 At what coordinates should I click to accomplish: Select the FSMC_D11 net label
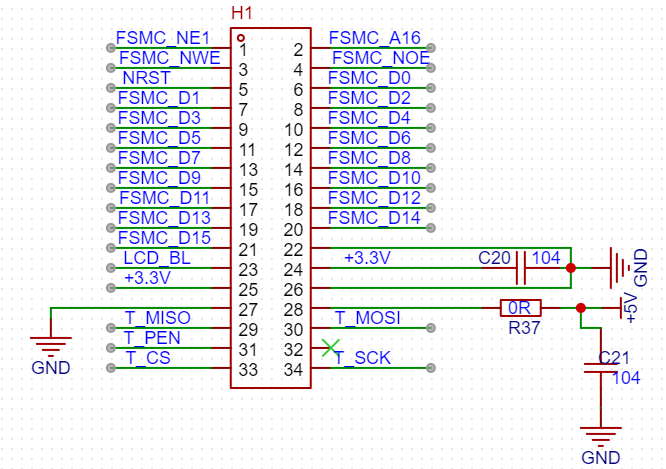pos(164,198)
